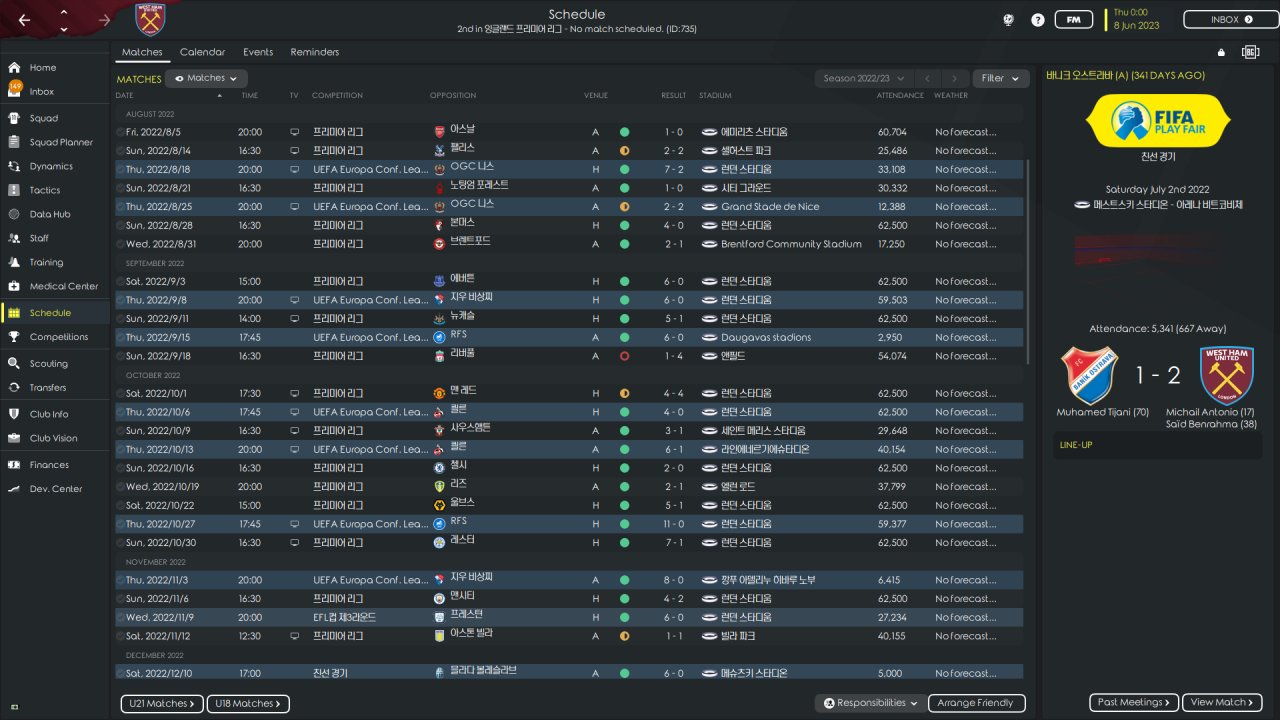The image size is (1280, 720).
Task: Open the Filter dropdown
Action: 1000,78
